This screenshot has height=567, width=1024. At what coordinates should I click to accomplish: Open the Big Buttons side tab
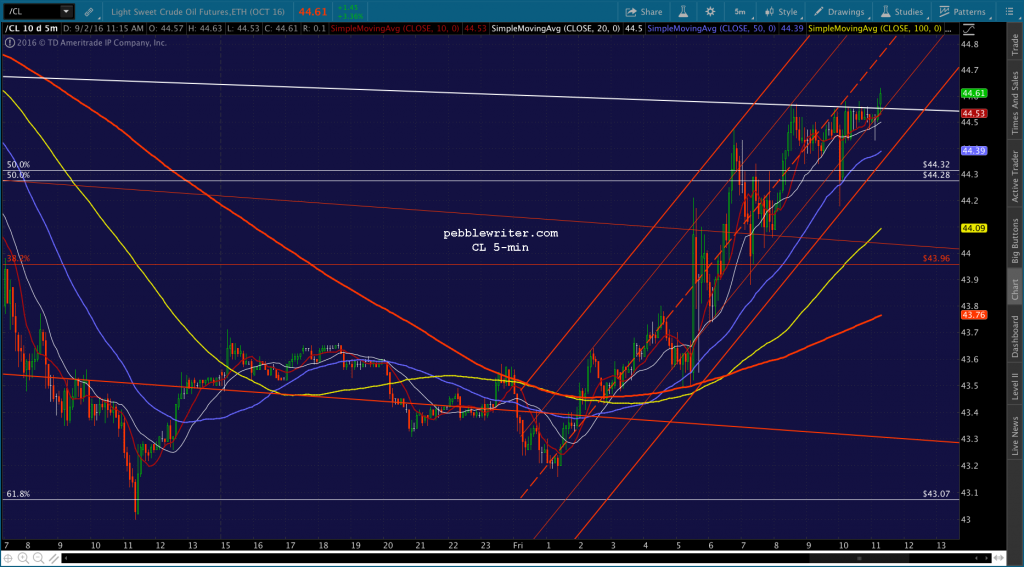click(1015, 238)
